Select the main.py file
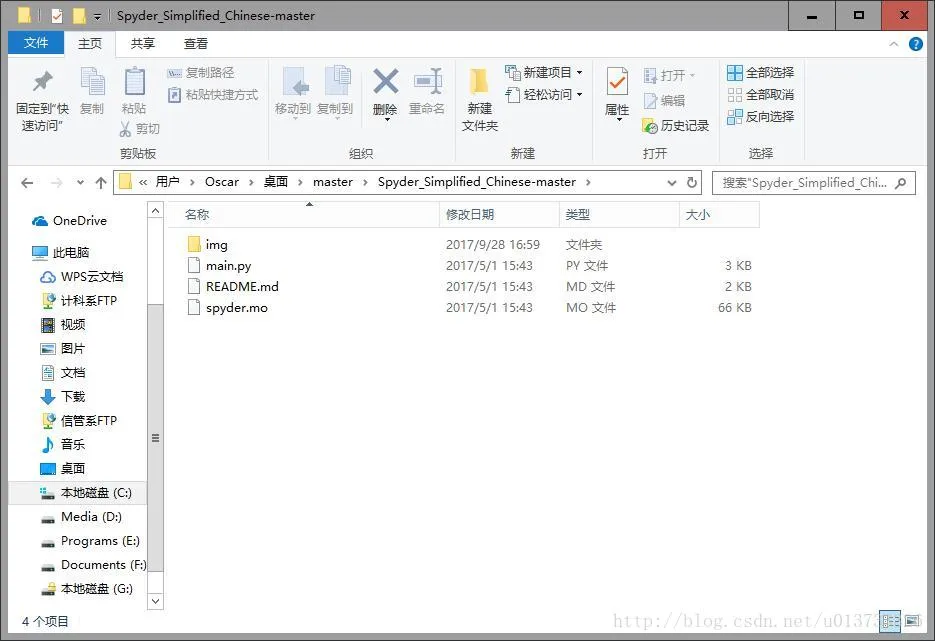Image resolution: width=935 pixels, height=641 pixels. (x=228, y=266)
